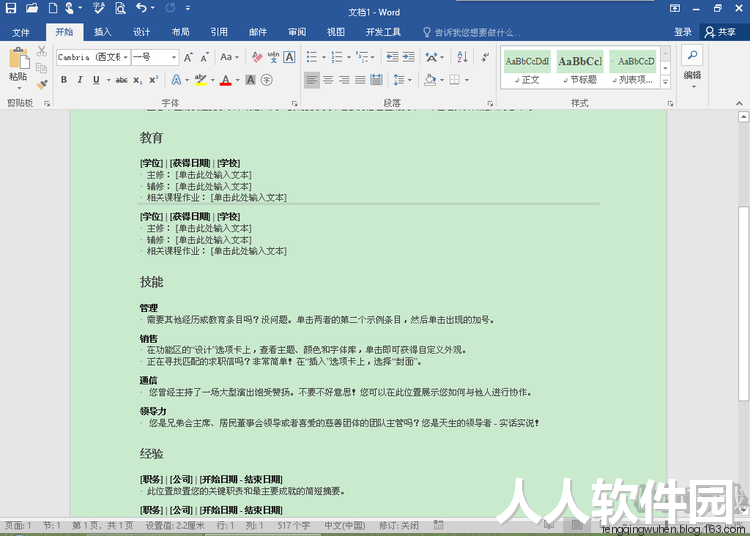Apply enclosed character formatting
Image resolution: width=750 pixels, height=536 pixels.
(x=267, y=80)
